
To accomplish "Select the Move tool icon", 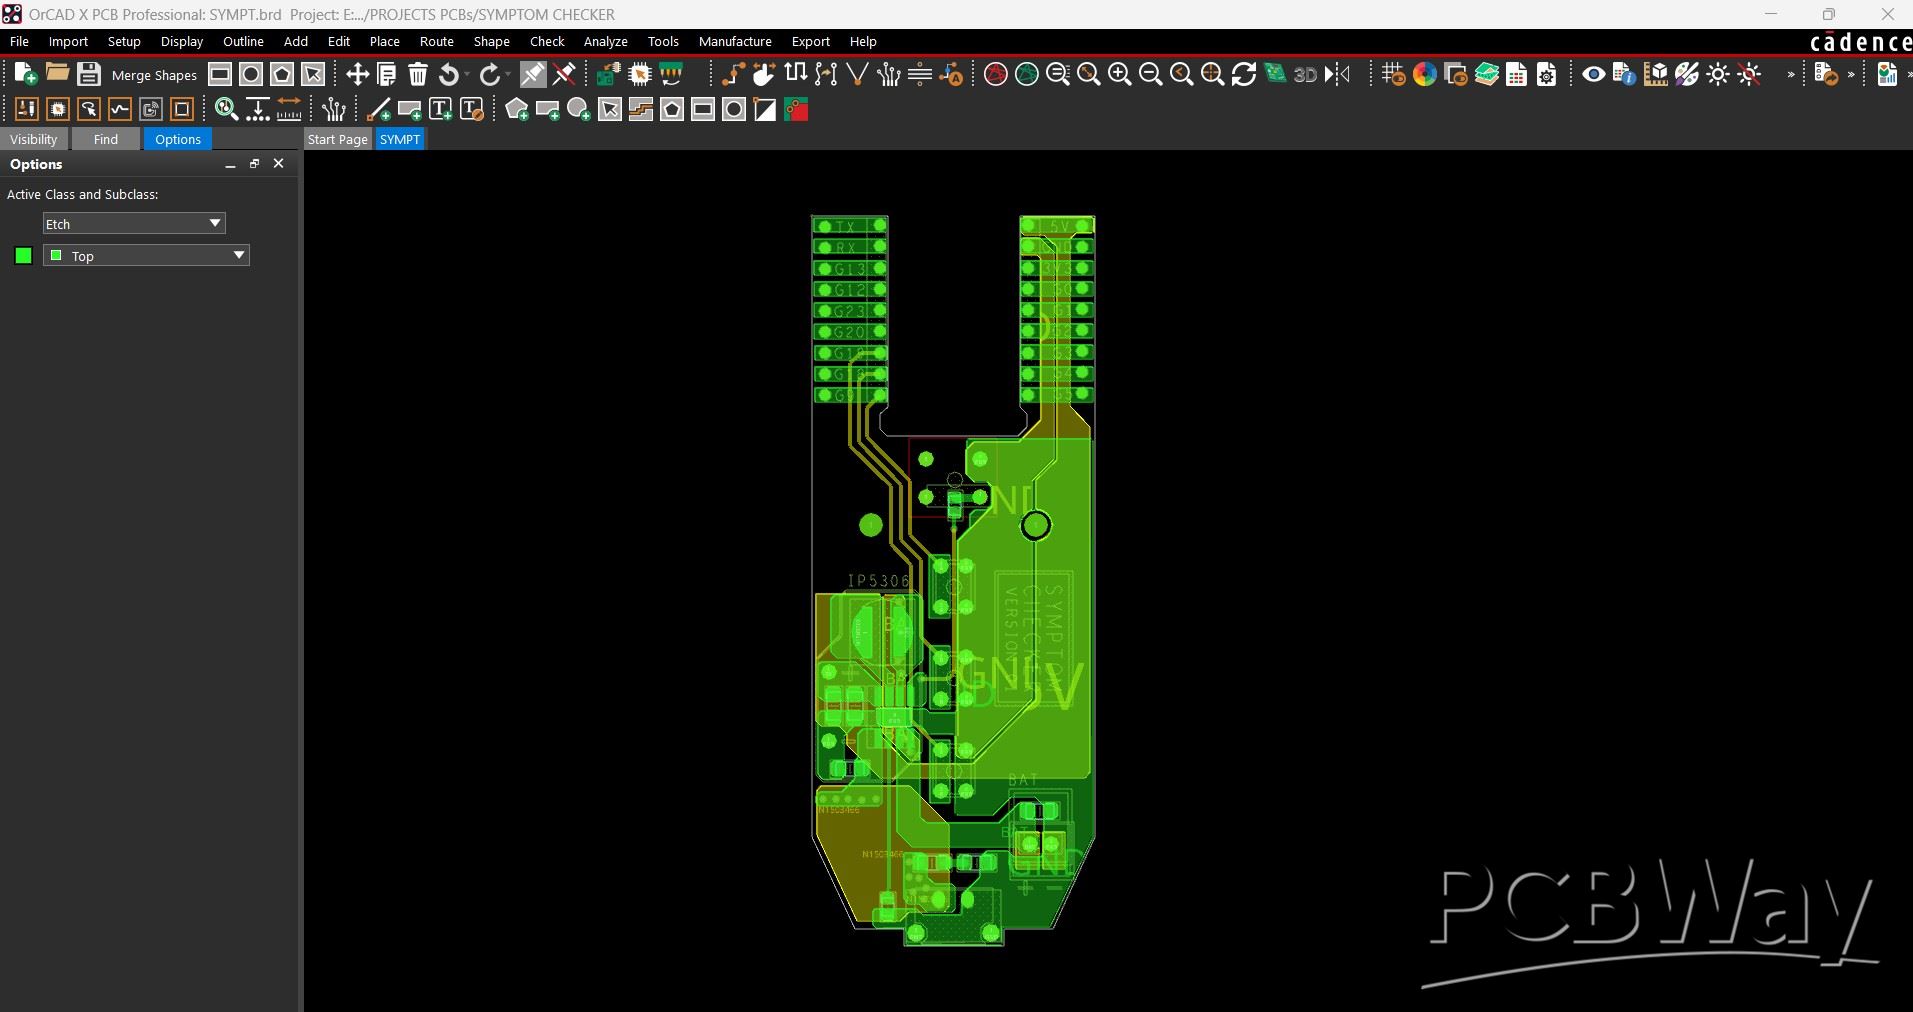I will coord(357,74).
